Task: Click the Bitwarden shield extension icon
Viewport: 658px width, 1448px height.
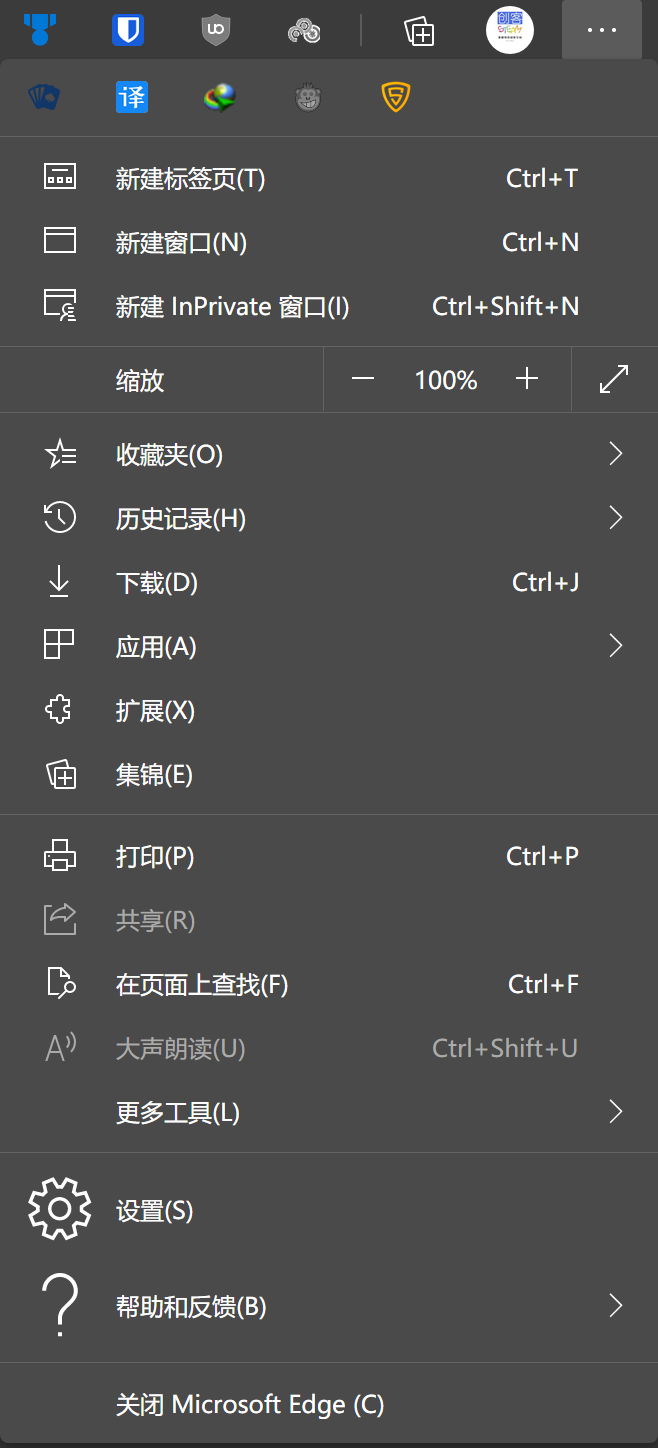Action: (128, 30)
